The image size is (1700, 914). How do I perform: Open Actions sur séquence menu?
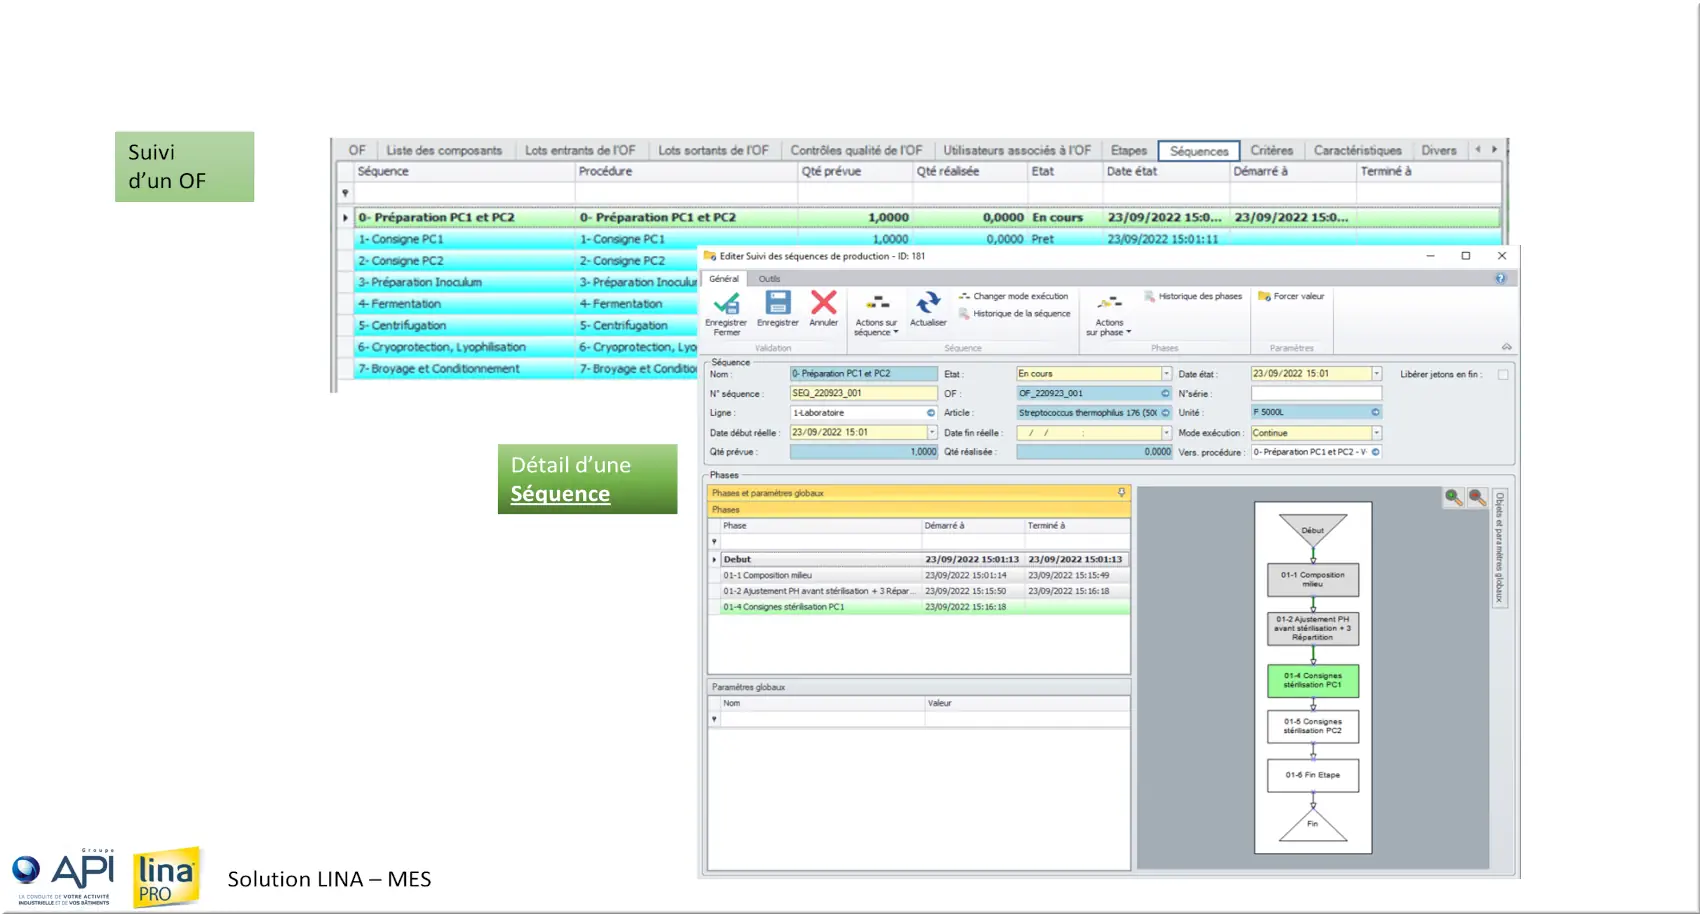pyautogui.click(x=876, y=313)
